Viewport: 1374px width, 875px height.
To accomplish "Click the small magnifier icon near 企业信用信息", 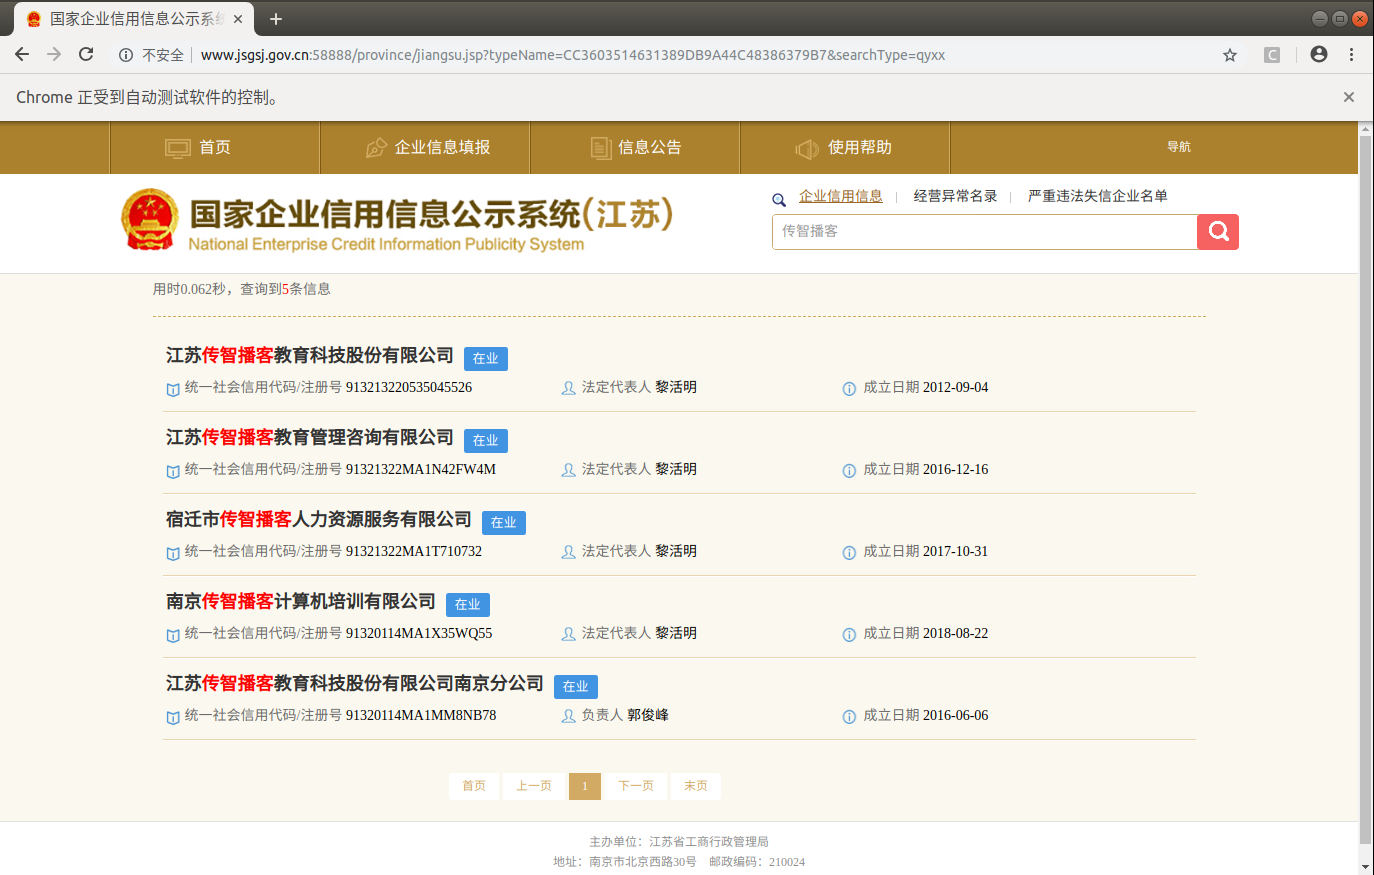I will coord(779,200).
